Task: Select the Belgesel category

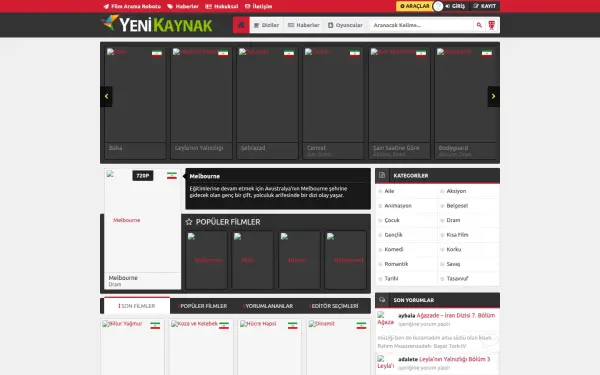Action: point(457,206)
